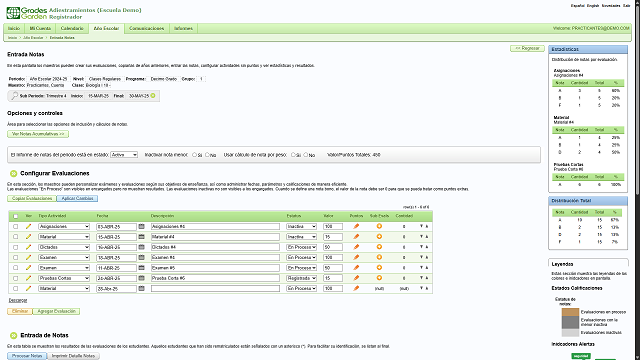Click the Valor field for Examen #4

tap(333, 258)
